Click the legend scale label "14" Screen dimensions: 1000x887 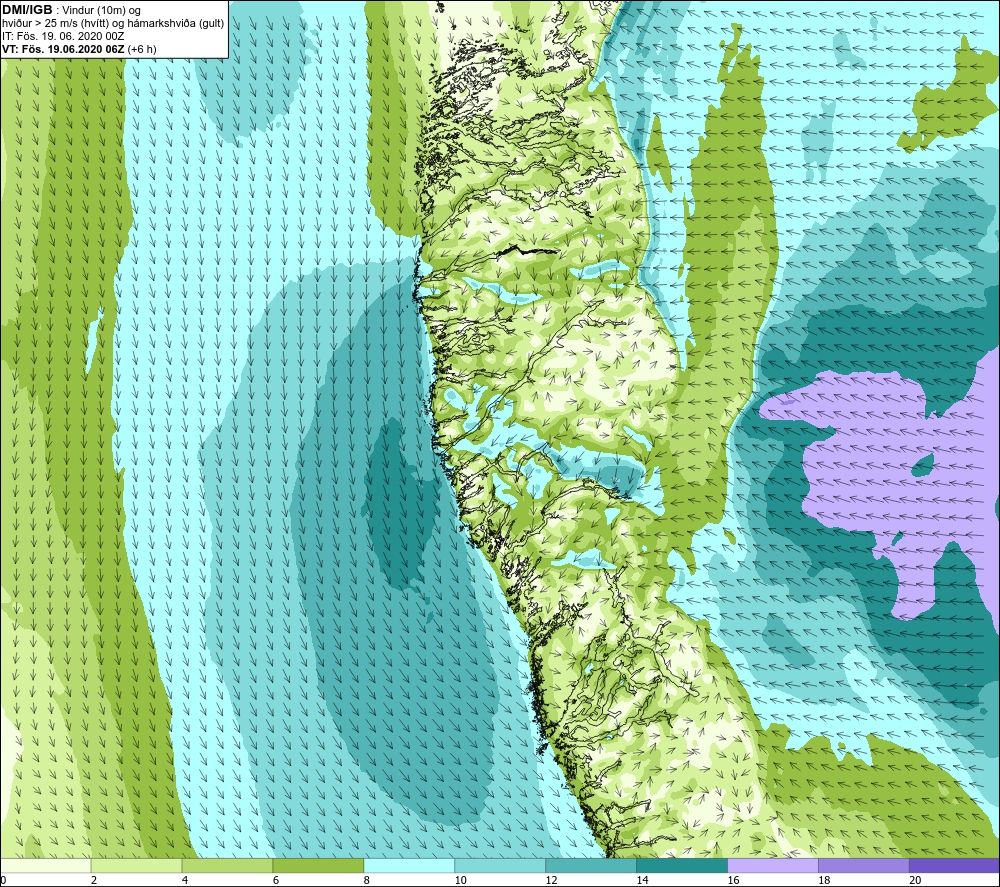tap(642, 880)
